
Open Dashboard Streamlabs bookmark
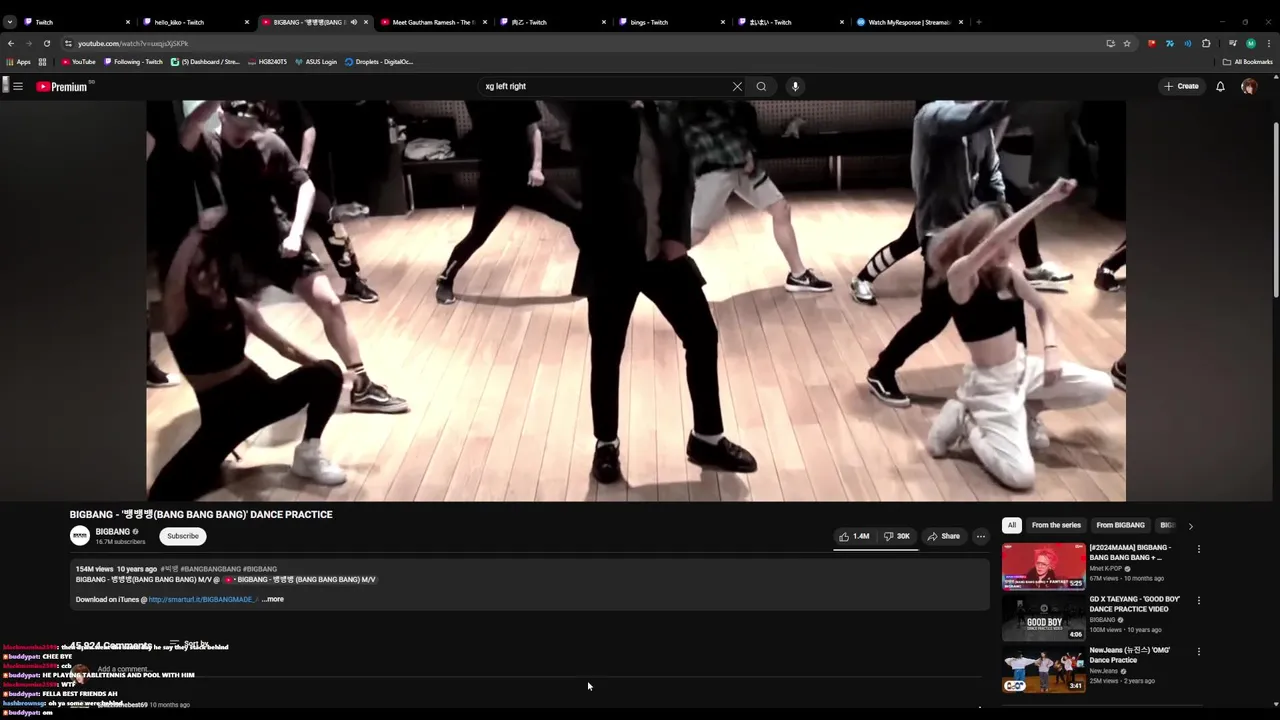[205, 62]
